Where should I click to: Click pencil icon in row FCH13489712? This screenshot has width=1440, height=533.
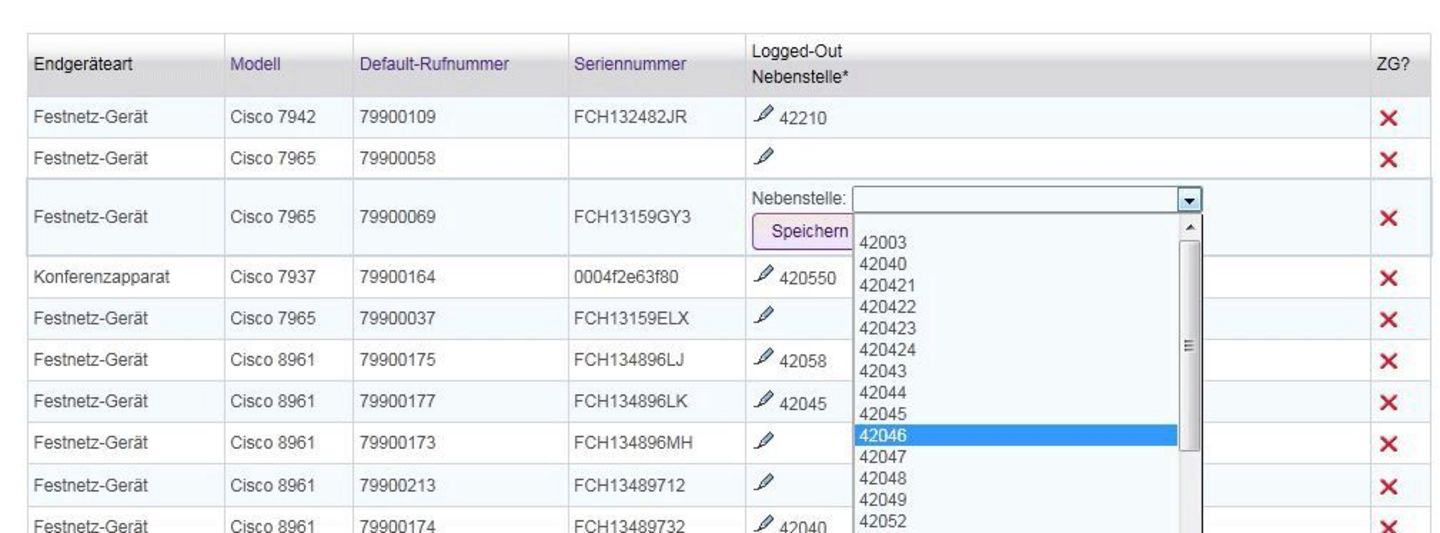(764, 484)
